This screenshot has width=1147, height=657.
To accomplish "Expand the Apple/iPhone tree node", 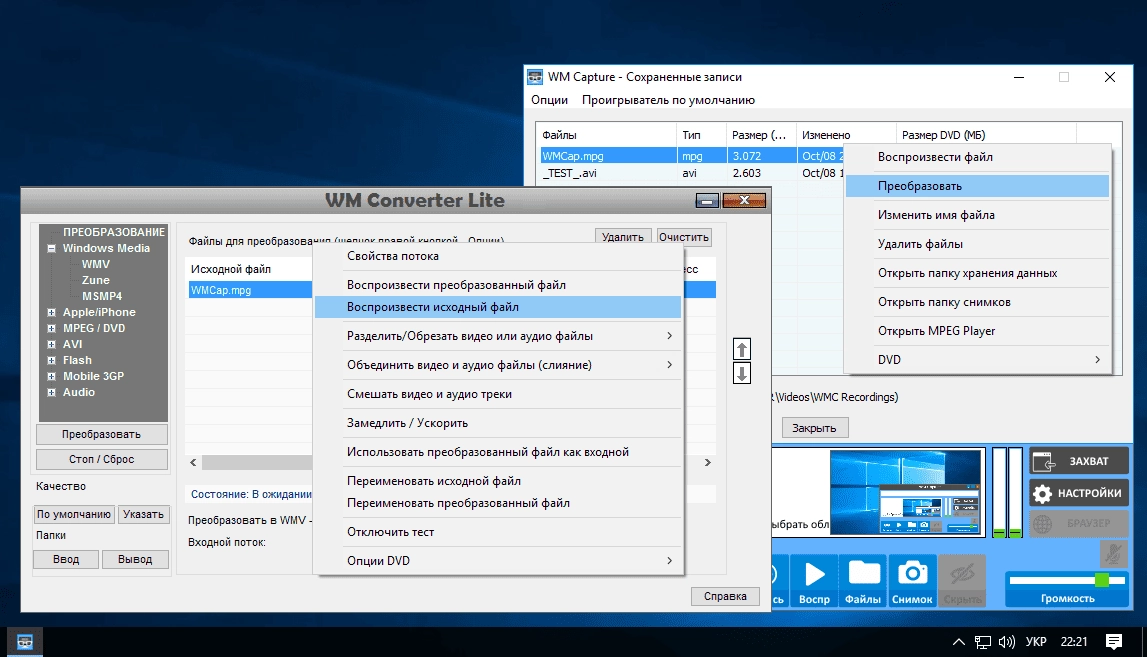I will 51,312.
